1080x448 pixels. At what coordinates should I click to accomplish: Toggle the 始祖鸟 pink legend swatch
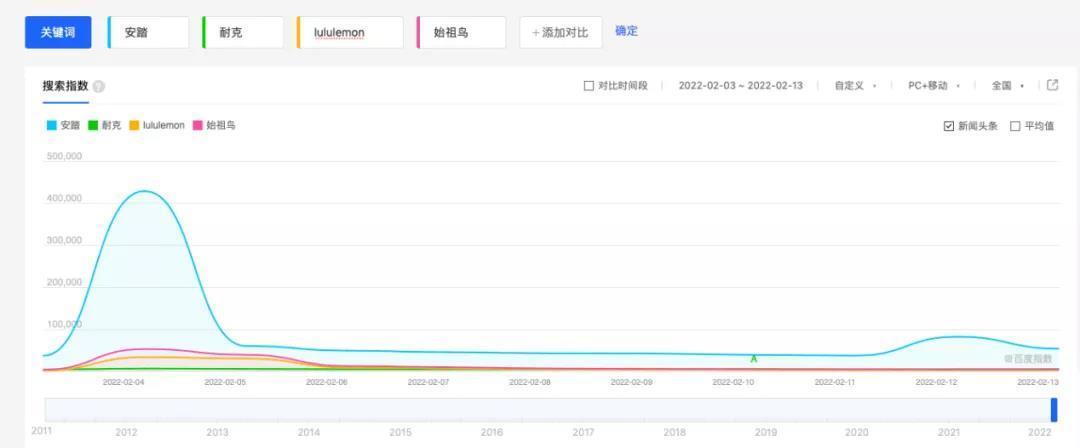pyautogui.click(x=198, y=125)
